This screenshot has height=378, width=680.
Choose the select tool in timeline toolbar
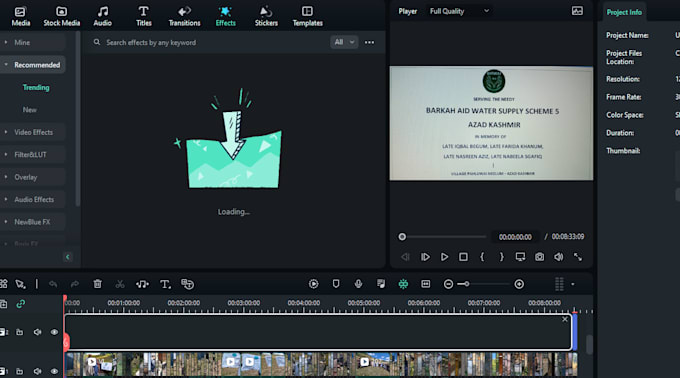[x=20, y=284]
